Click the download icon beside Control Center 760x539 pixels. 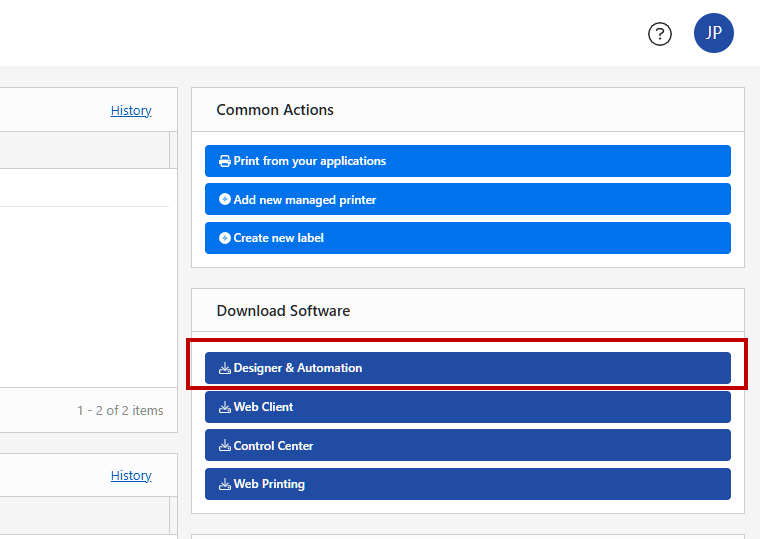click(224, 445)
